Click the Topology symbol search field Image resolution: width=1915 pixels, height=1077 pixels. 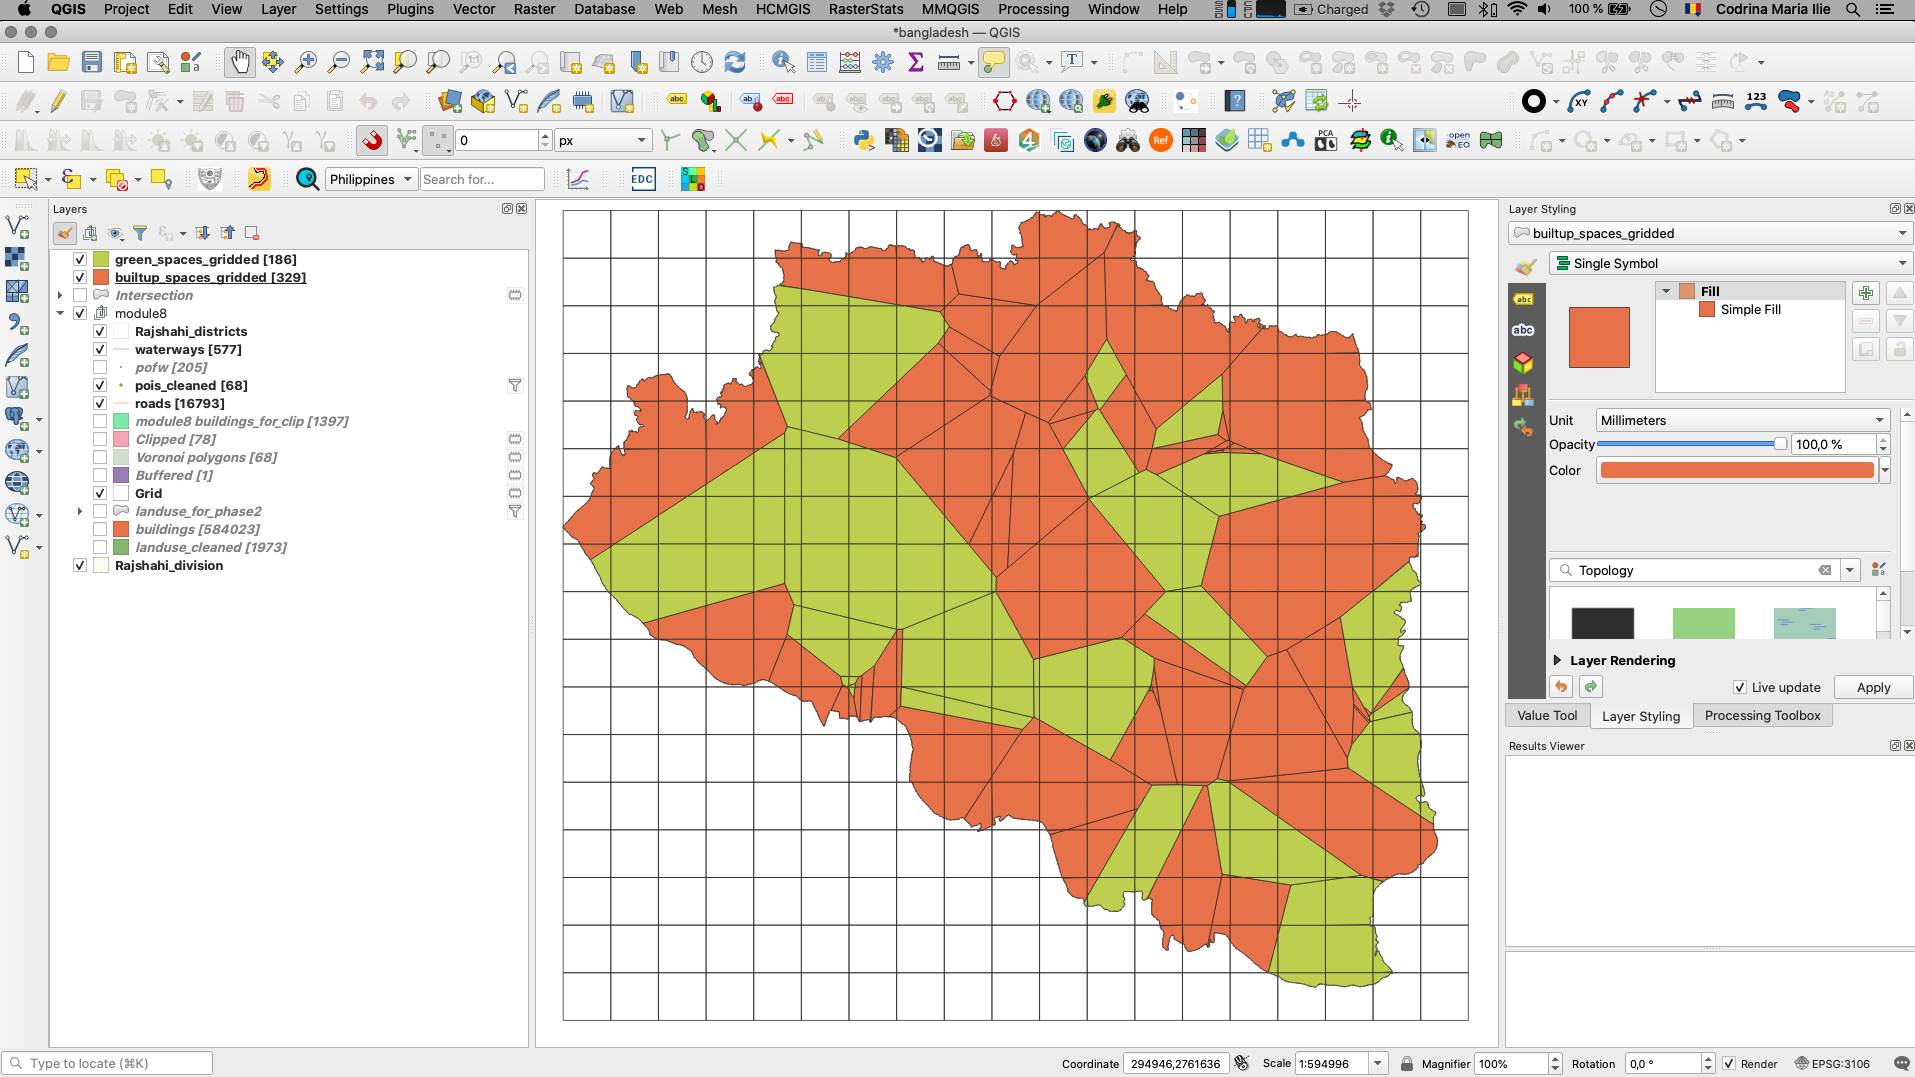click(x=1695, y=571)
